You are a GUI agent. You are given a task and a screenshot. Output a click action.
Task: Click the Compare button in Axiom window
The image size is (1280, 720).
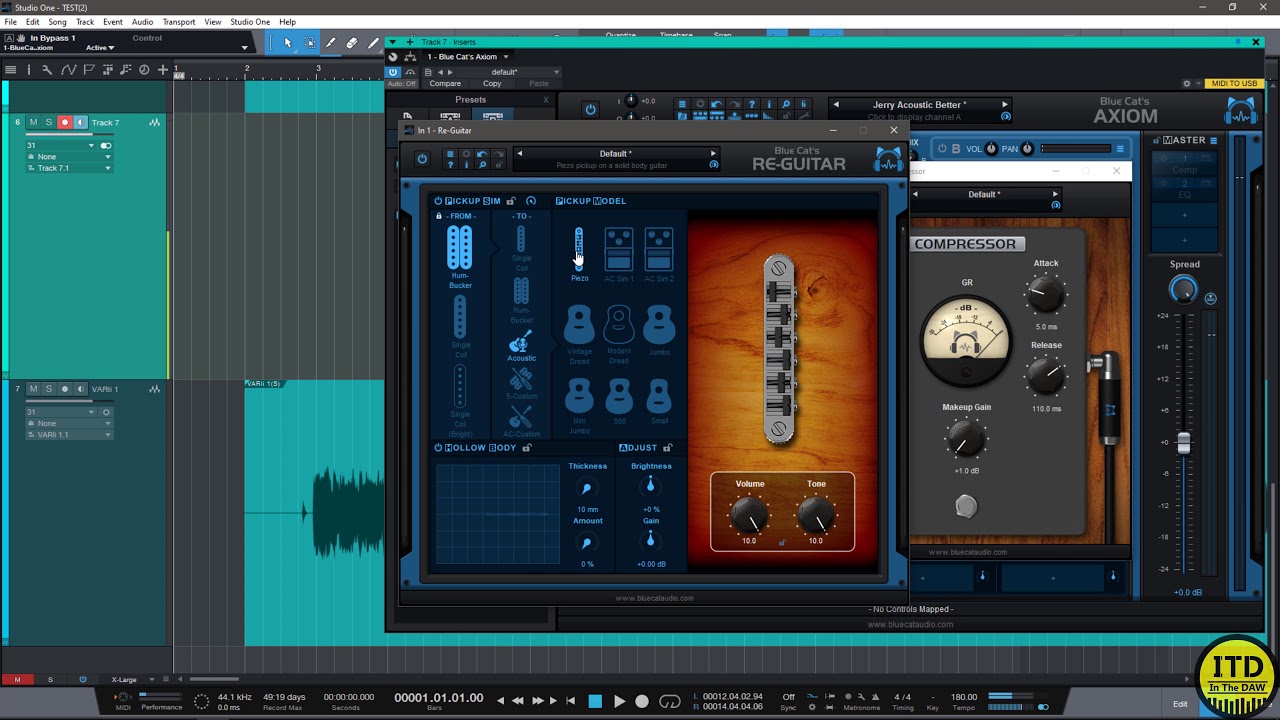445,84
